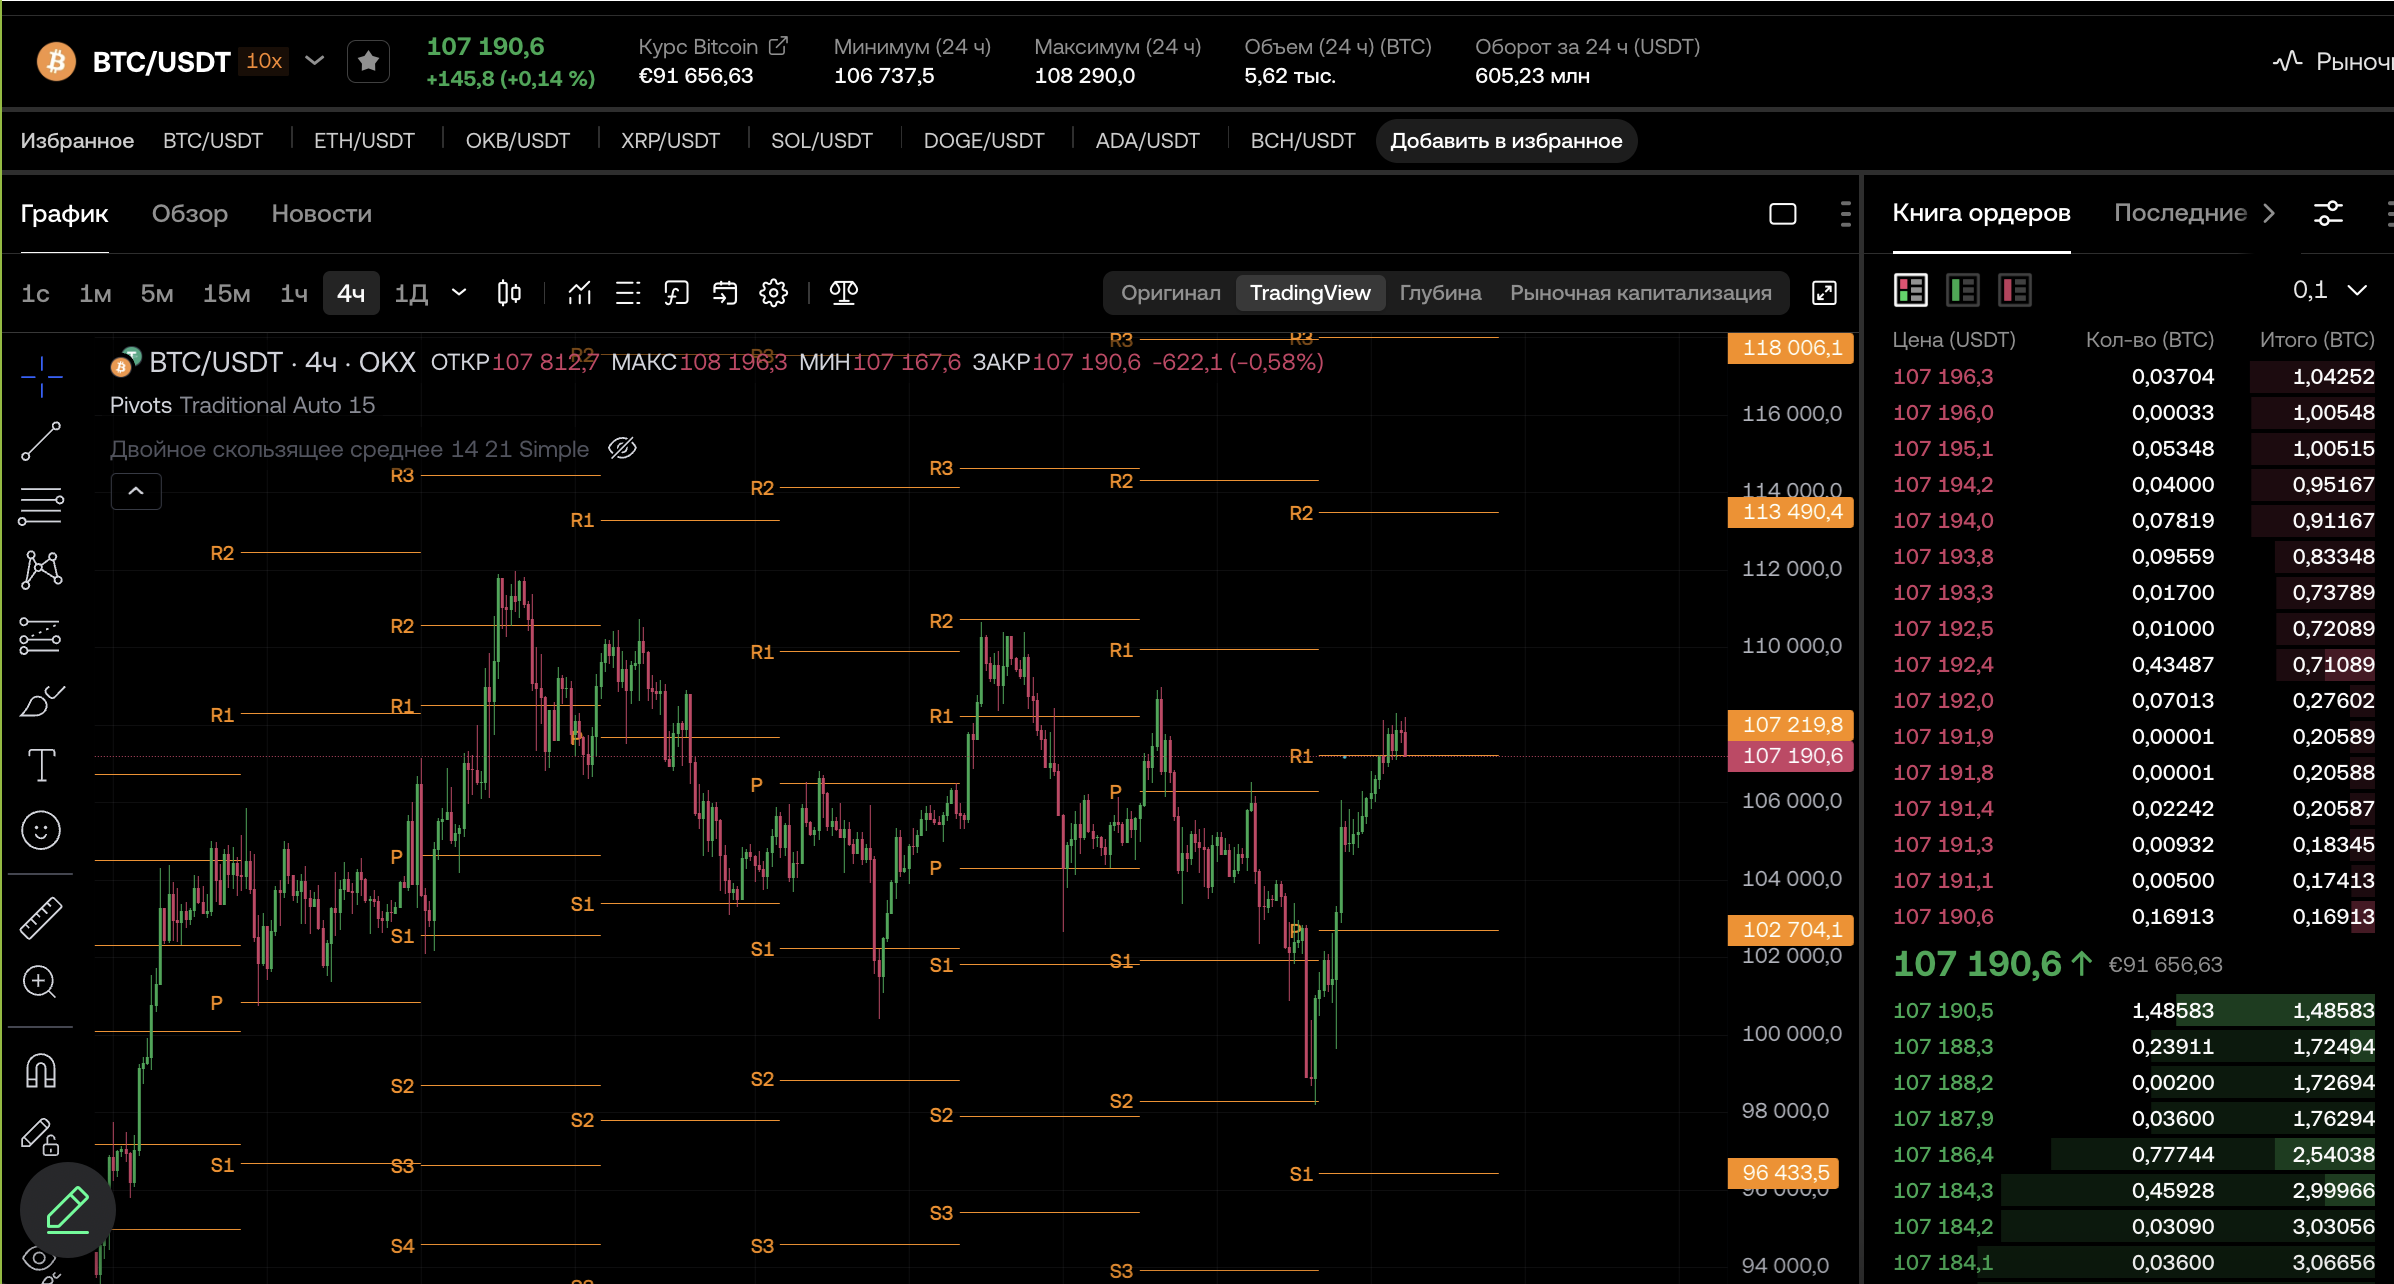Switch to the Новости tab

pyautogui.click(x=322, y=213)
